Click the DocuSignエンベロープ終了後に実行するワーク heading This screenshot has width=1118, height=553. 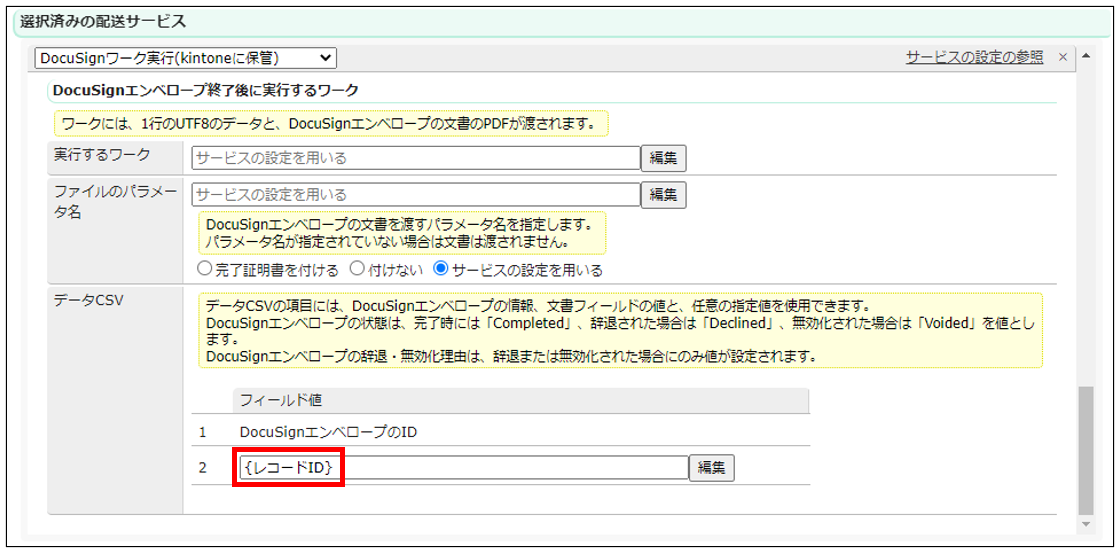(205, 91)
